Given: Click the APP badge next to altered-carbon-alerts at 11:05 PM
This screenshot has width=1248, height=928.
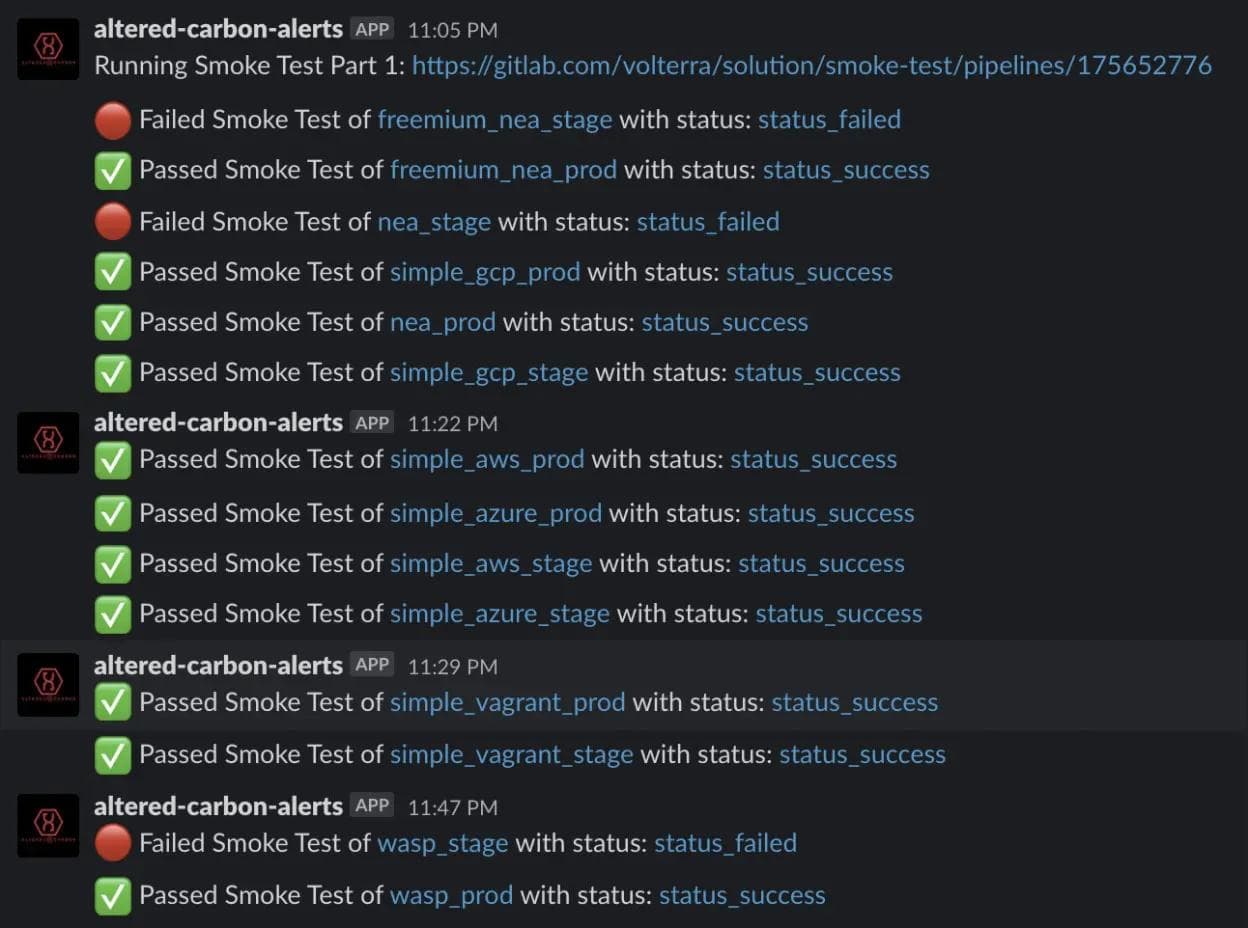Looking at the screenshot, I should pos(371,29).
